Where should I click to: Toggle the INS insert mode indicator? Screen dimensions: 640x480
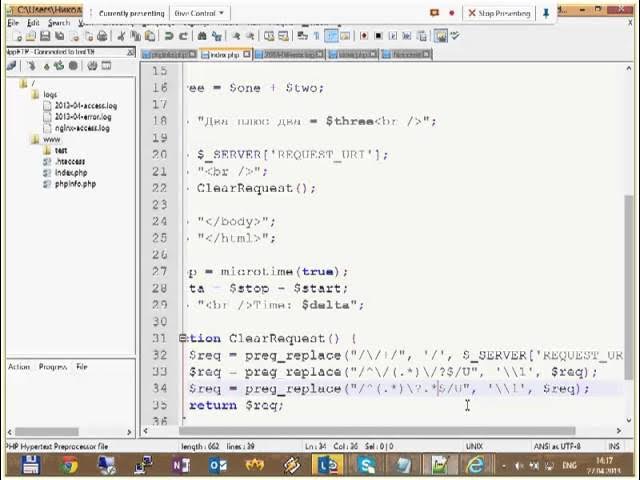614,446
